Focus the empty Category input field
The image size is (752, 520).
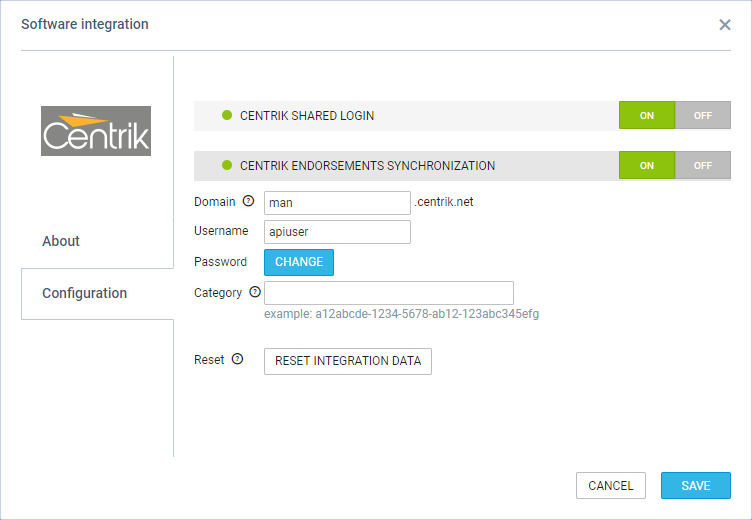tap(389, 293)
